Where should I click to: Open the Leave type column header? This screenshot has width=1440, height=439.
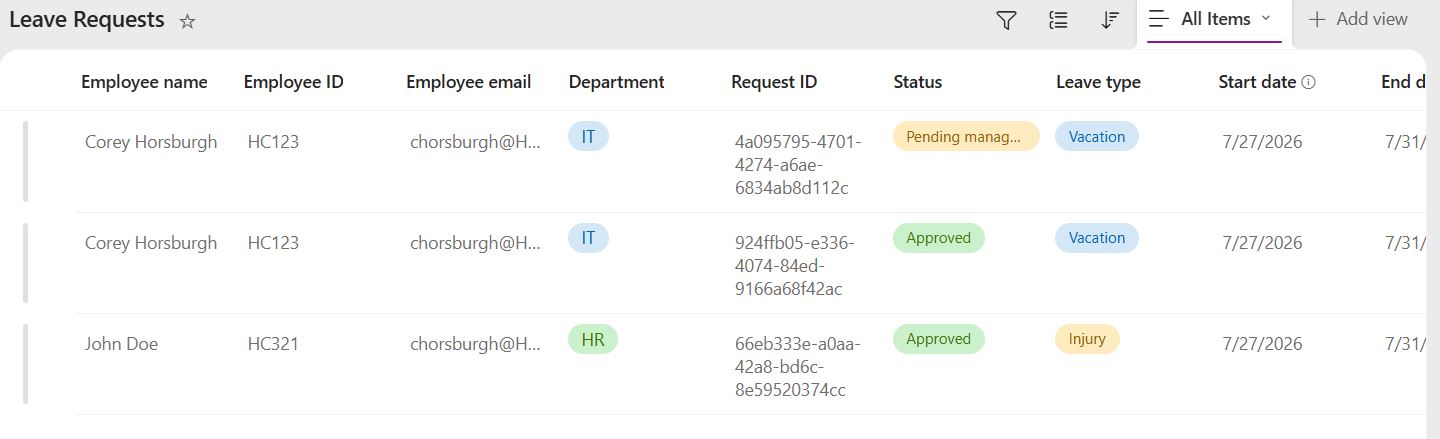(1098, 82)
